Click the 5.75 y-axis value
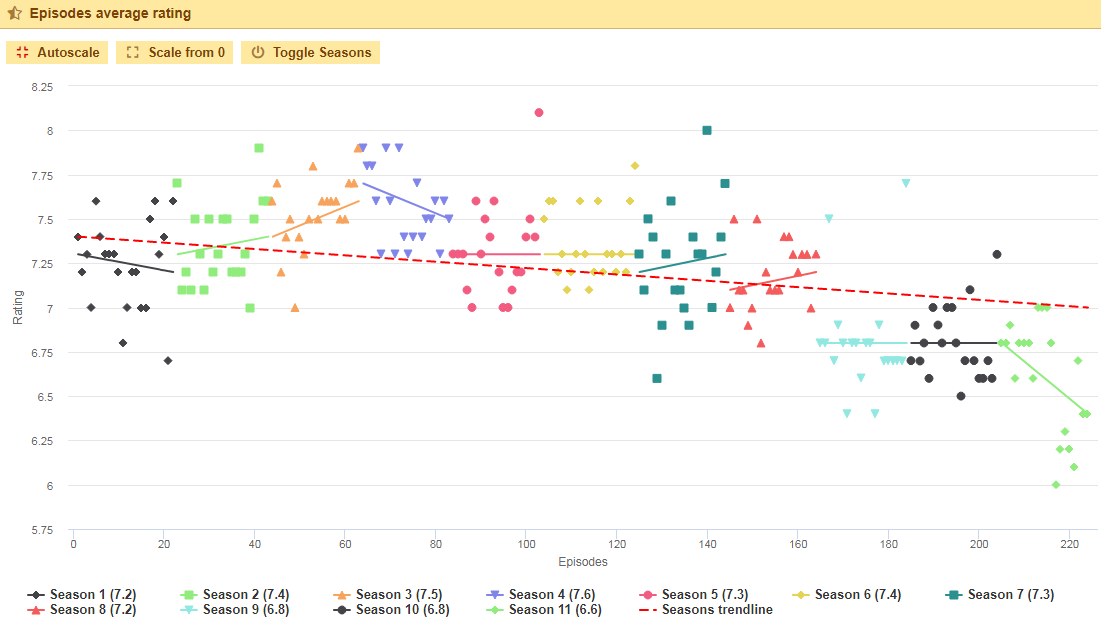The width and height of the screenshot is (1101, 628). pos(42,530)
